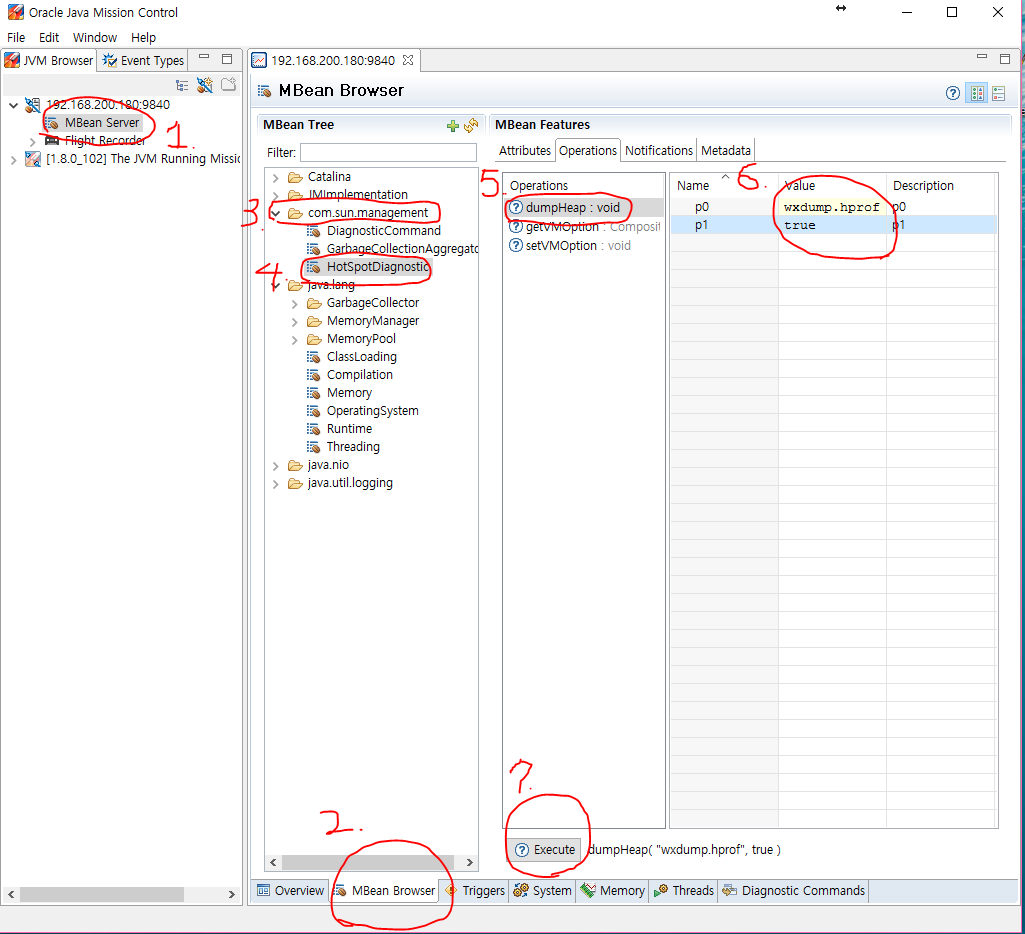Select the DiagnosticCommand MBean
Screen dimensions: 1025x934
pos(384,231)
